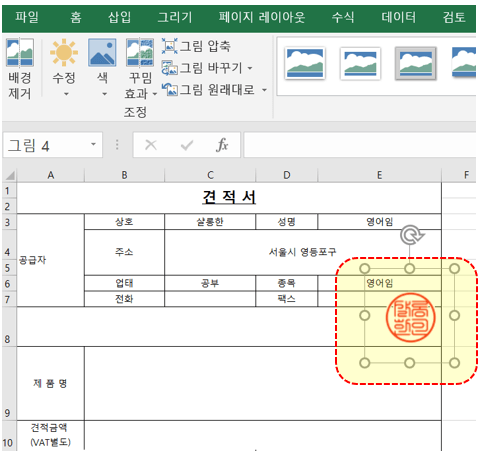This screenshot has width=484, height=459.
Task: Click the formula Cancel (X) icon
Action: 151,145
